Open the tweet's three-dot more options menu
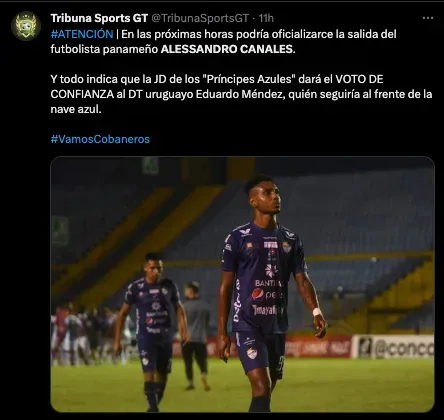Screen dimensions: 444x420 pos(428,18)
